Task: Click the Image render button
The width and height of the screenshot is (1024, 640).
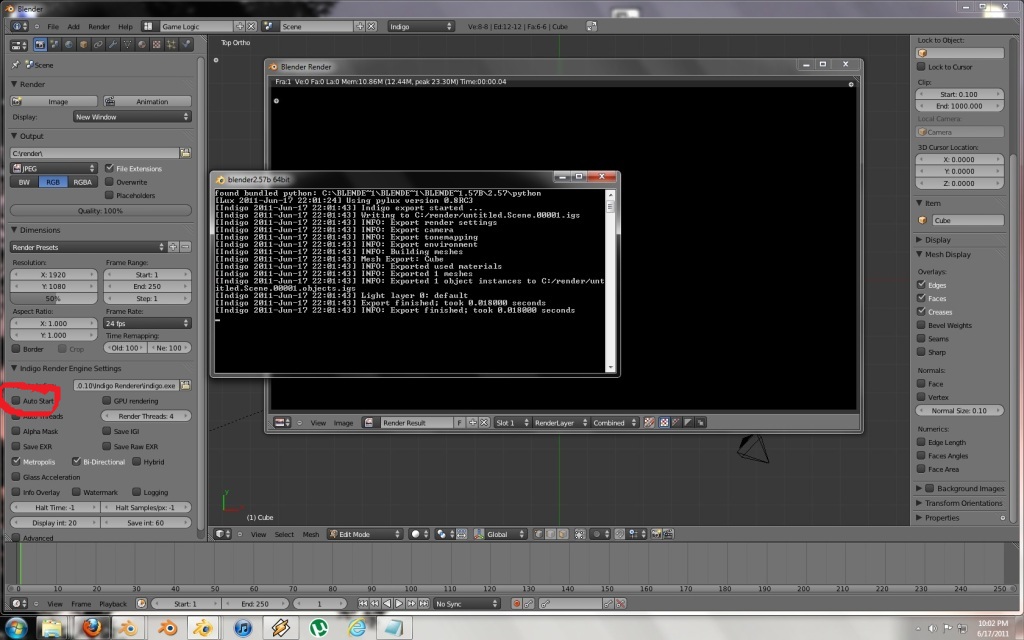Action: tap(53, 101)
